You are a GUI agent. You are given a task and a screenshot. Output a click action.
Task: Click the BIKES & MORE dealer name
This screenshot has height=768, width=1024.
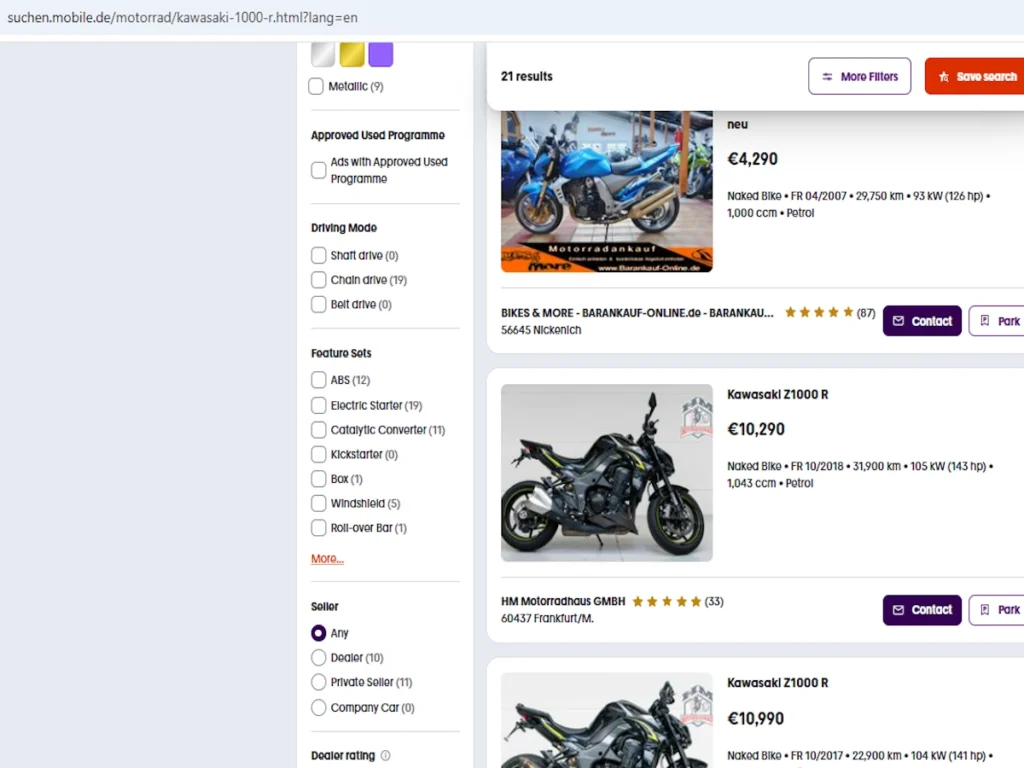637,313
